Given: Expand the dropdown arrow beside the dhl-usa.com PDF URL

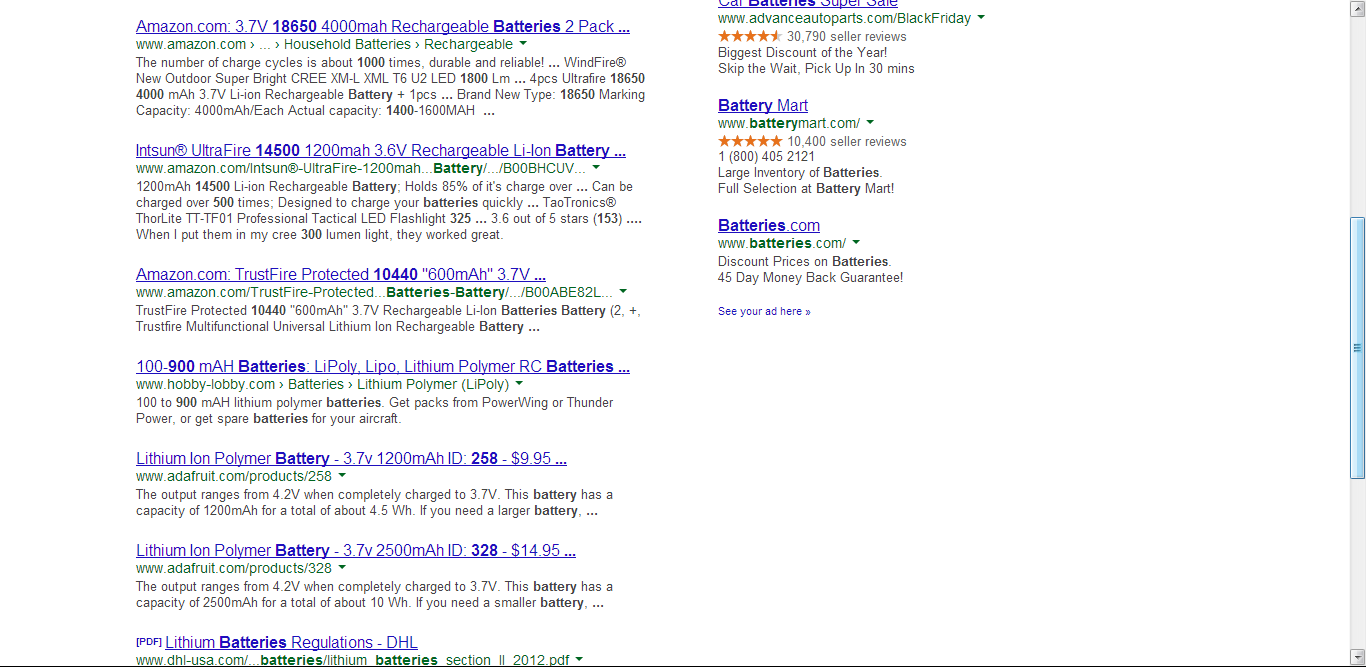Looking at the screenshot, I should tap(579, 661).
